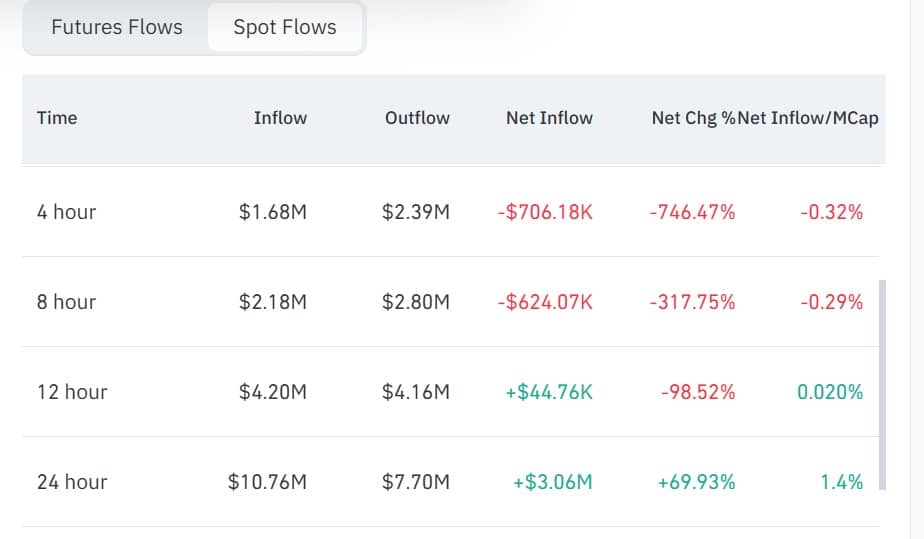This screenshot has width=924, height=539.
Task: Sort by the Net Inflow/MCap column header
Action: coord(808,118)
